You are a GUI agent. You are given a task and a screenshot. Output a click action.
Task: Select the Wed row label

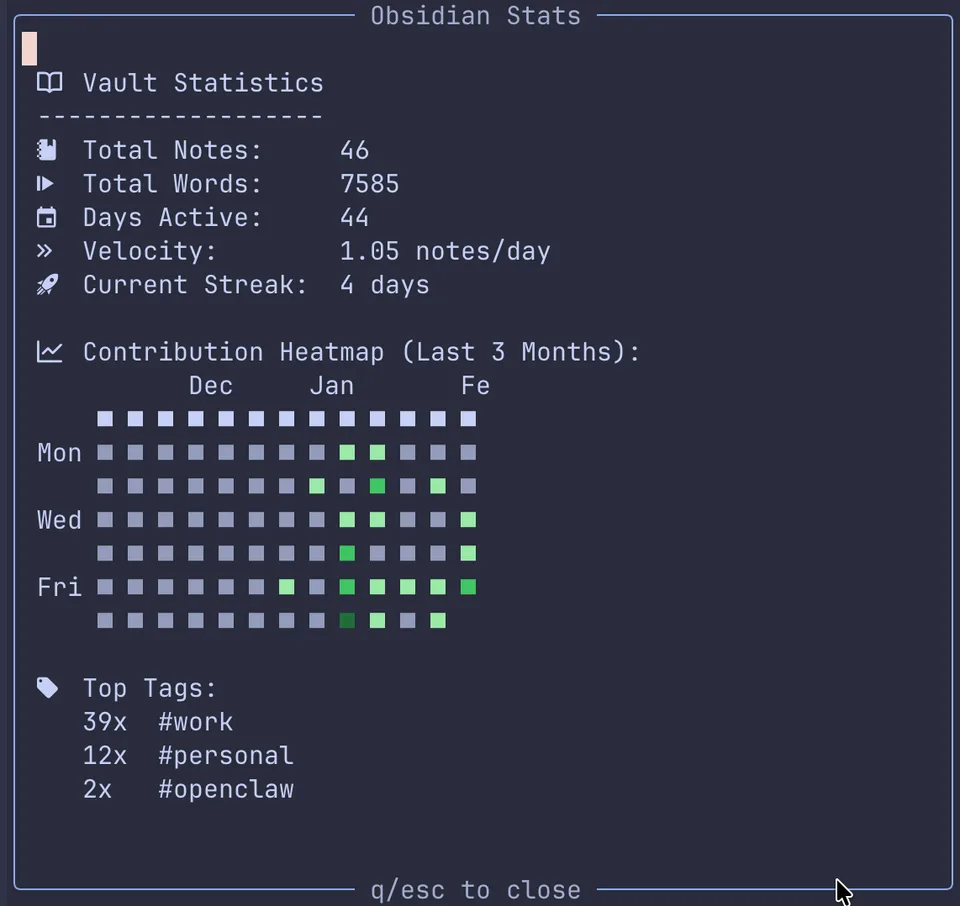[58, 519]
